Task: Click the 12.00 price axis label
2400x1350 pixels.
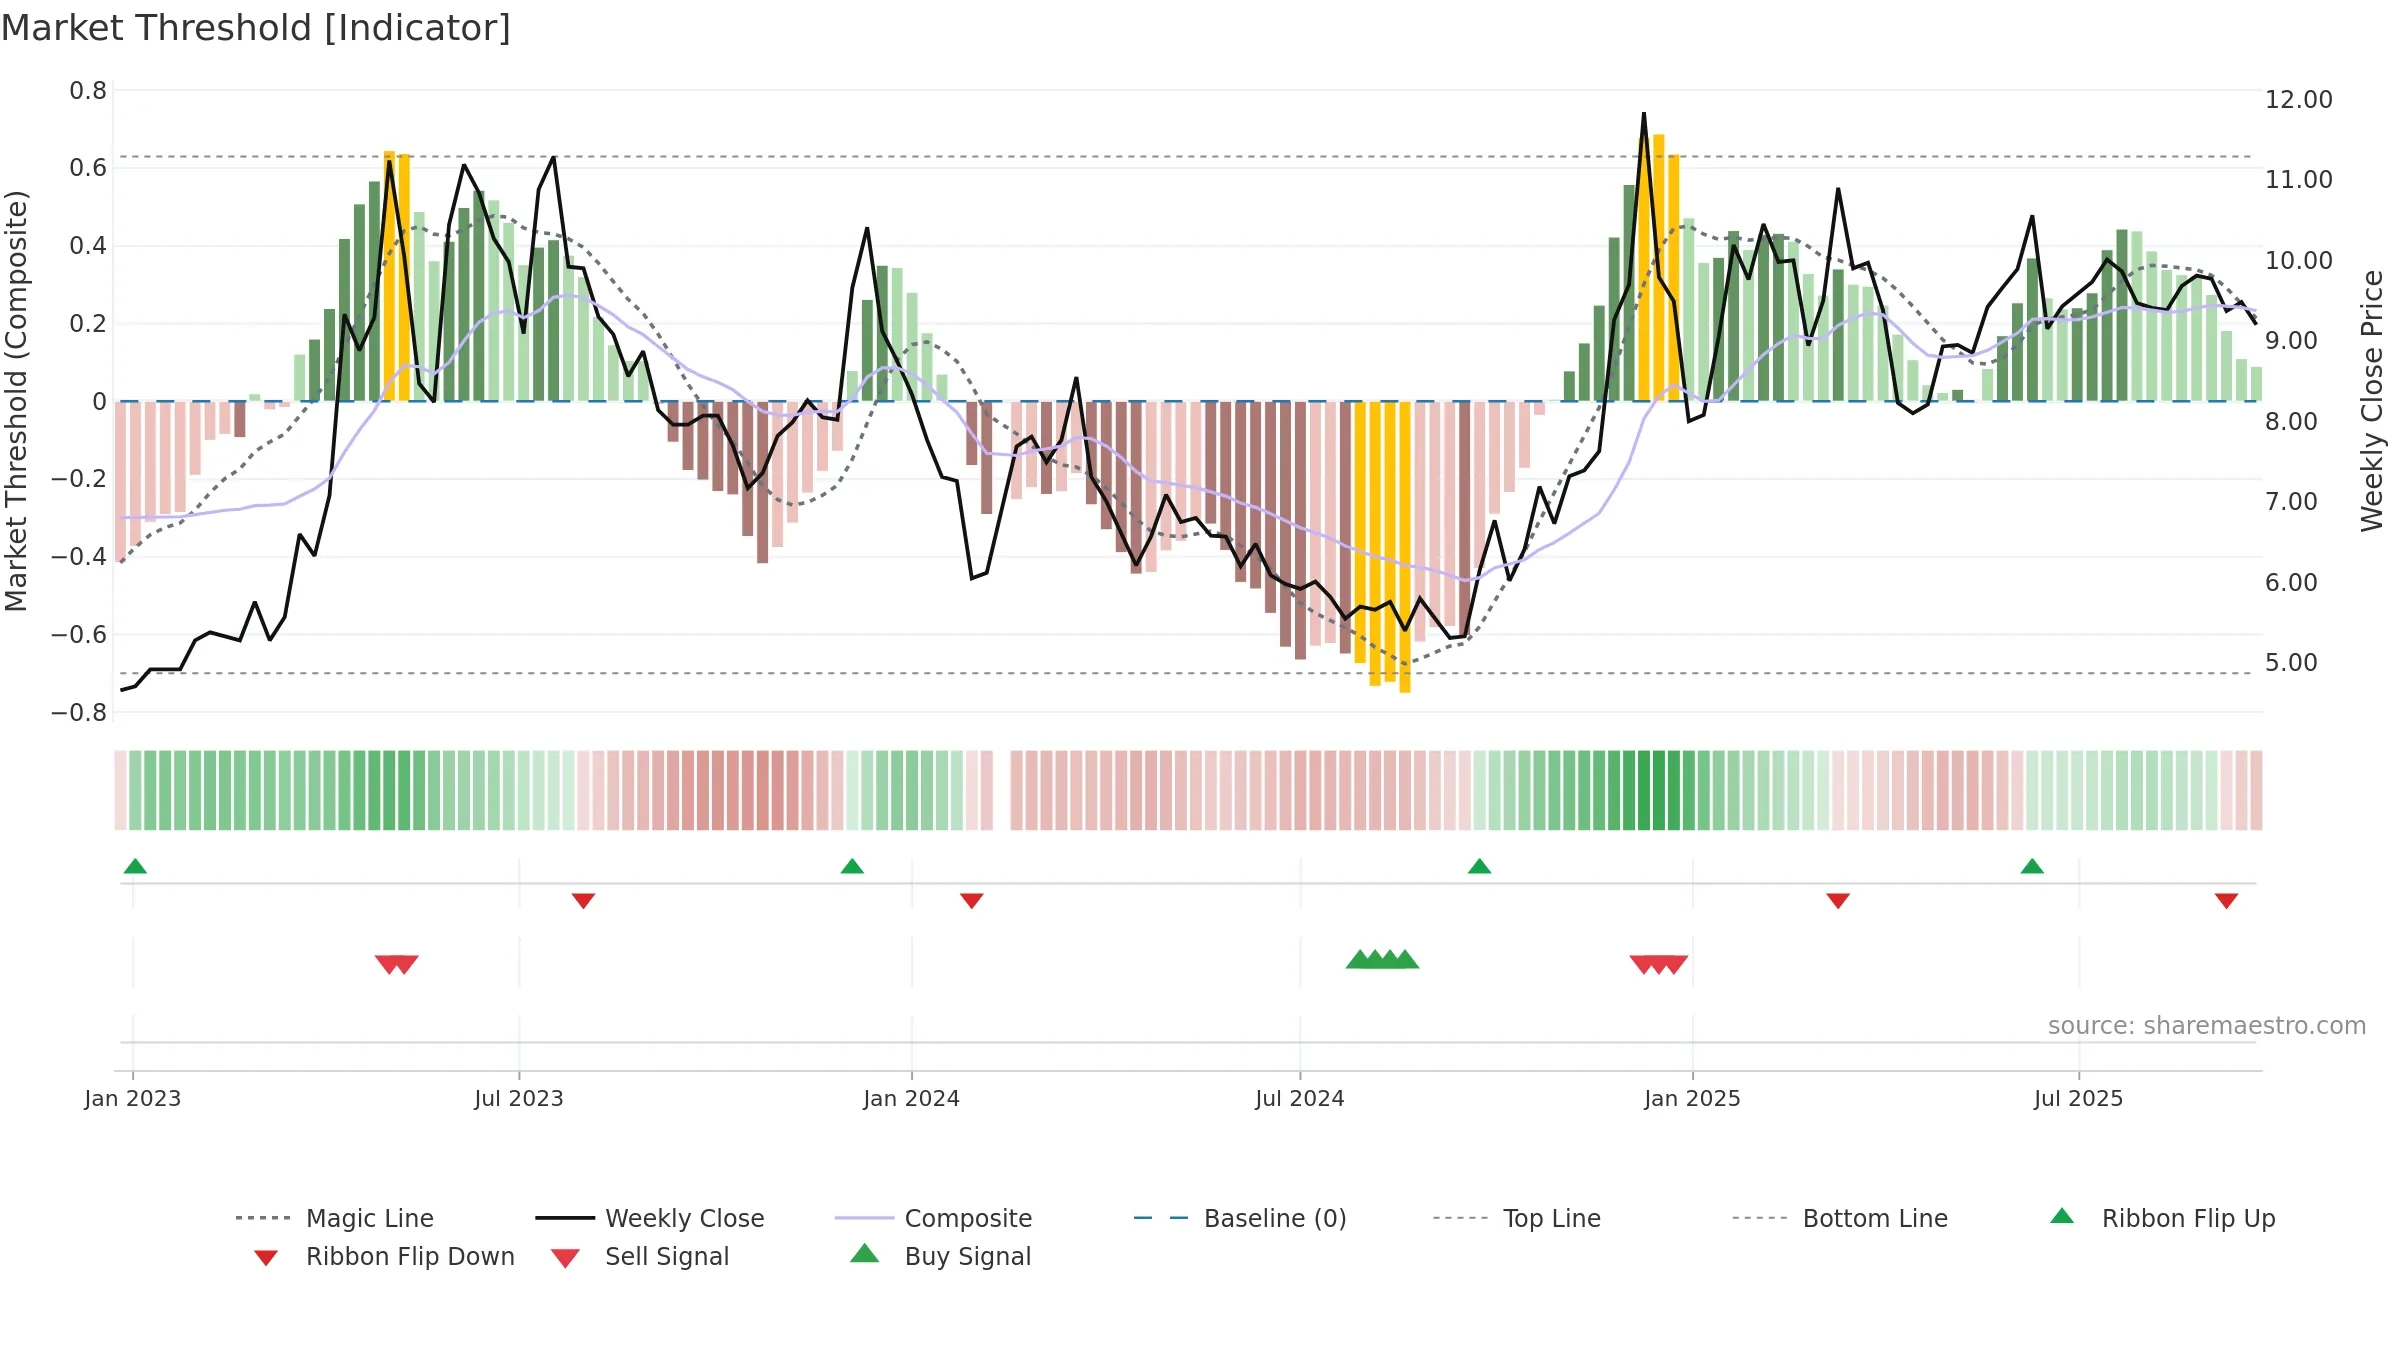Action: (x=2298, y=99)
